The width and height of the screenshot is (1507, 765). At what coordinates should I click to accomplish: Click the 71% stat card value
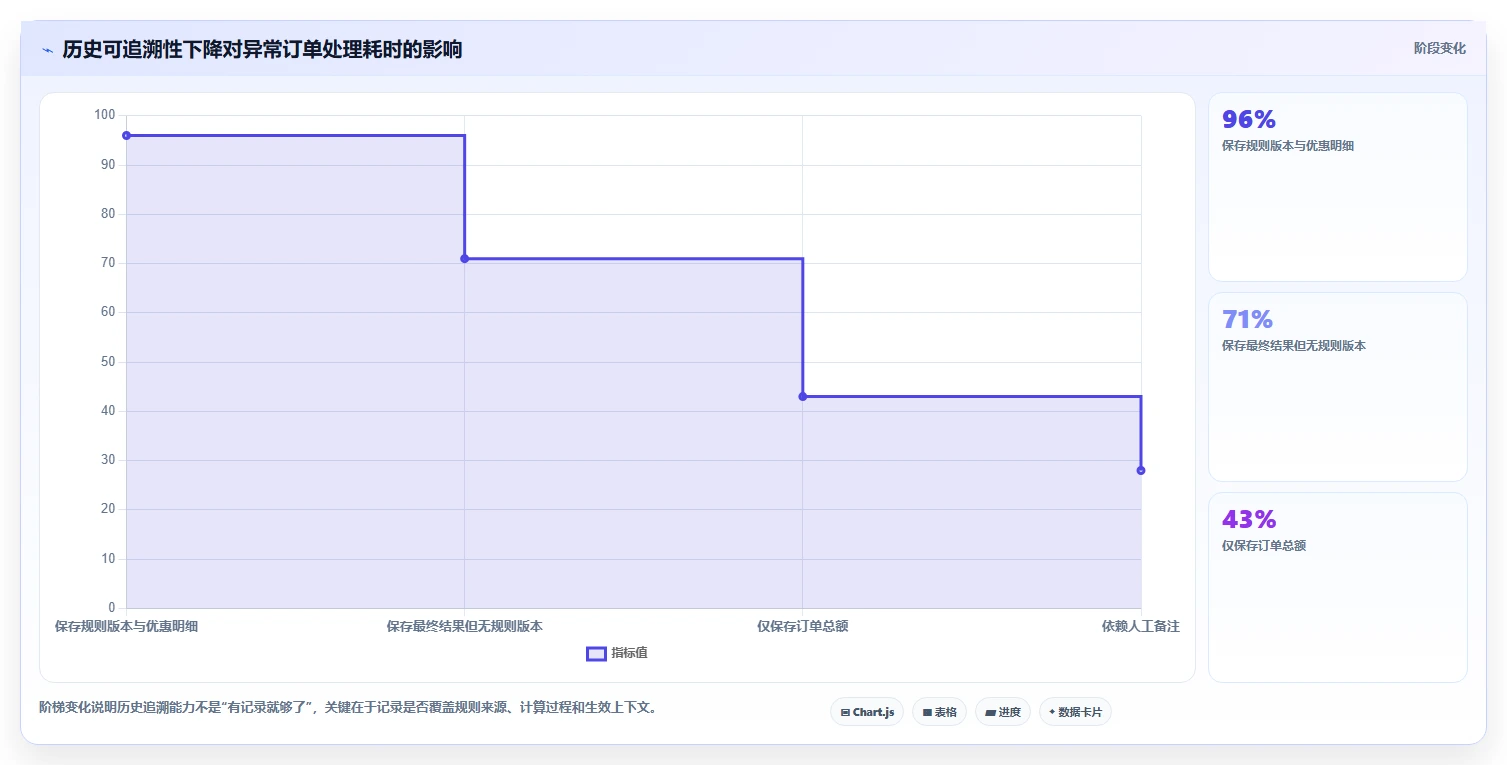[x=1247, y=319]
